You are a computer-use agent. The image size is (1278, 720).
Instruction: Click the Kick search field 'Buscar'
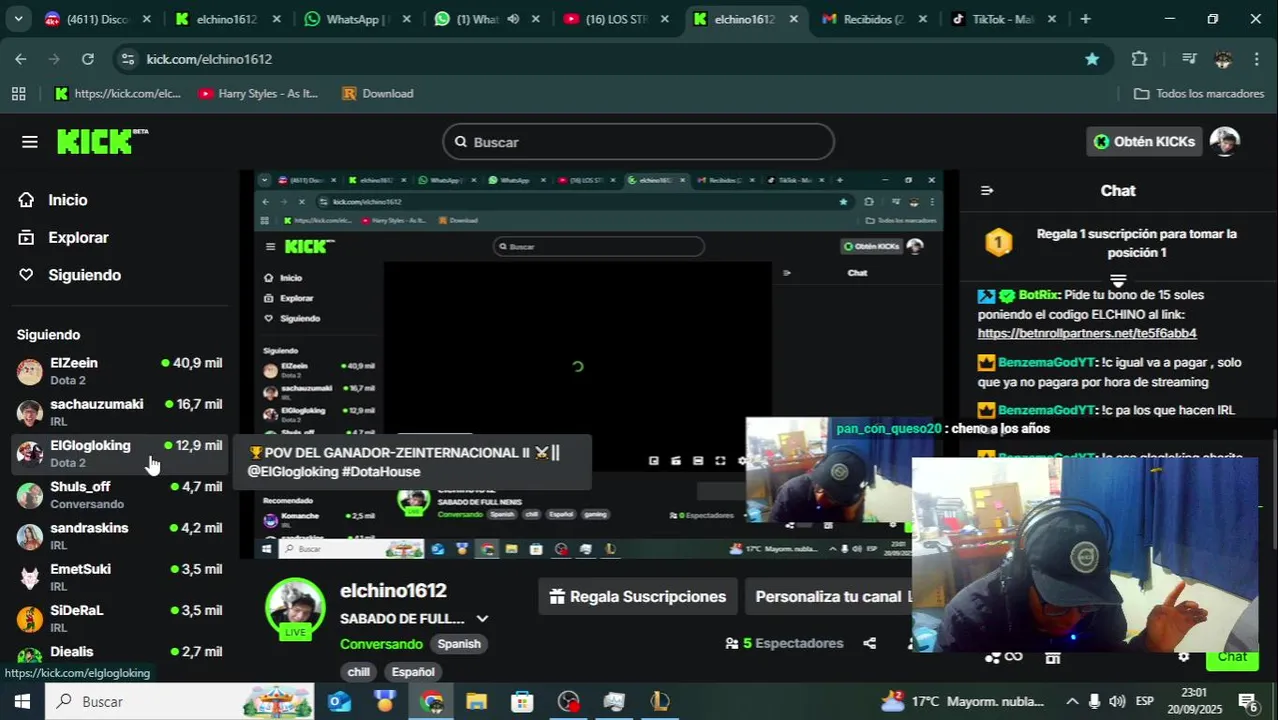[638, 142]
